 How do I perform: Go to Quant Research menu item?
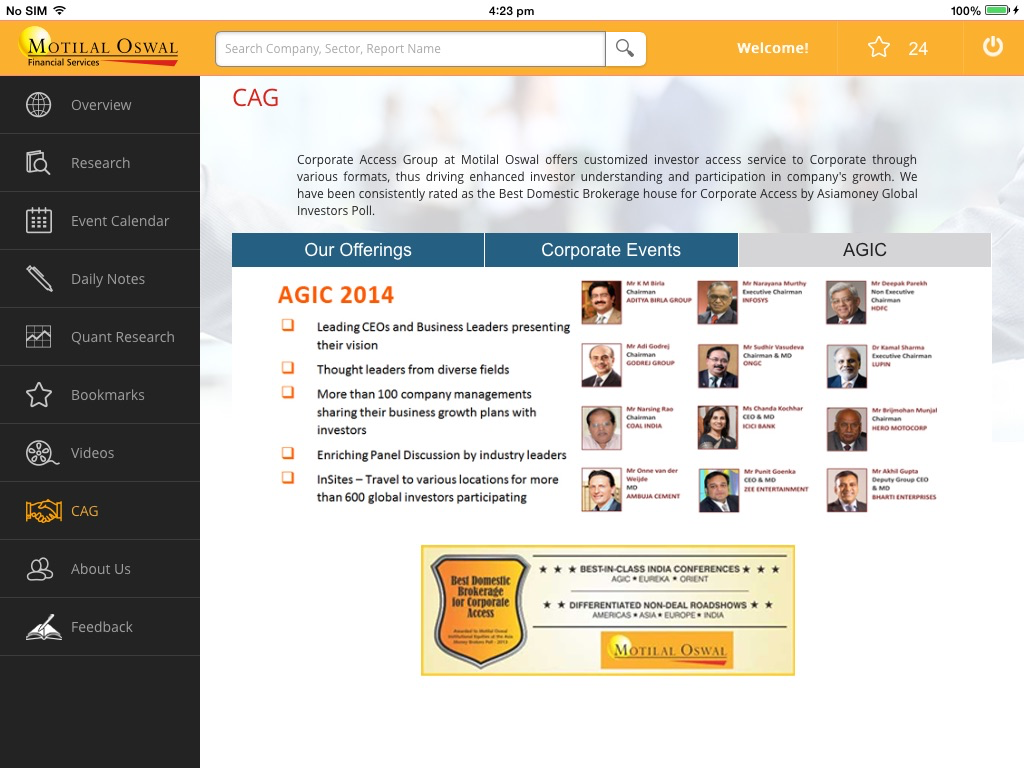click(x=100, y=337)
